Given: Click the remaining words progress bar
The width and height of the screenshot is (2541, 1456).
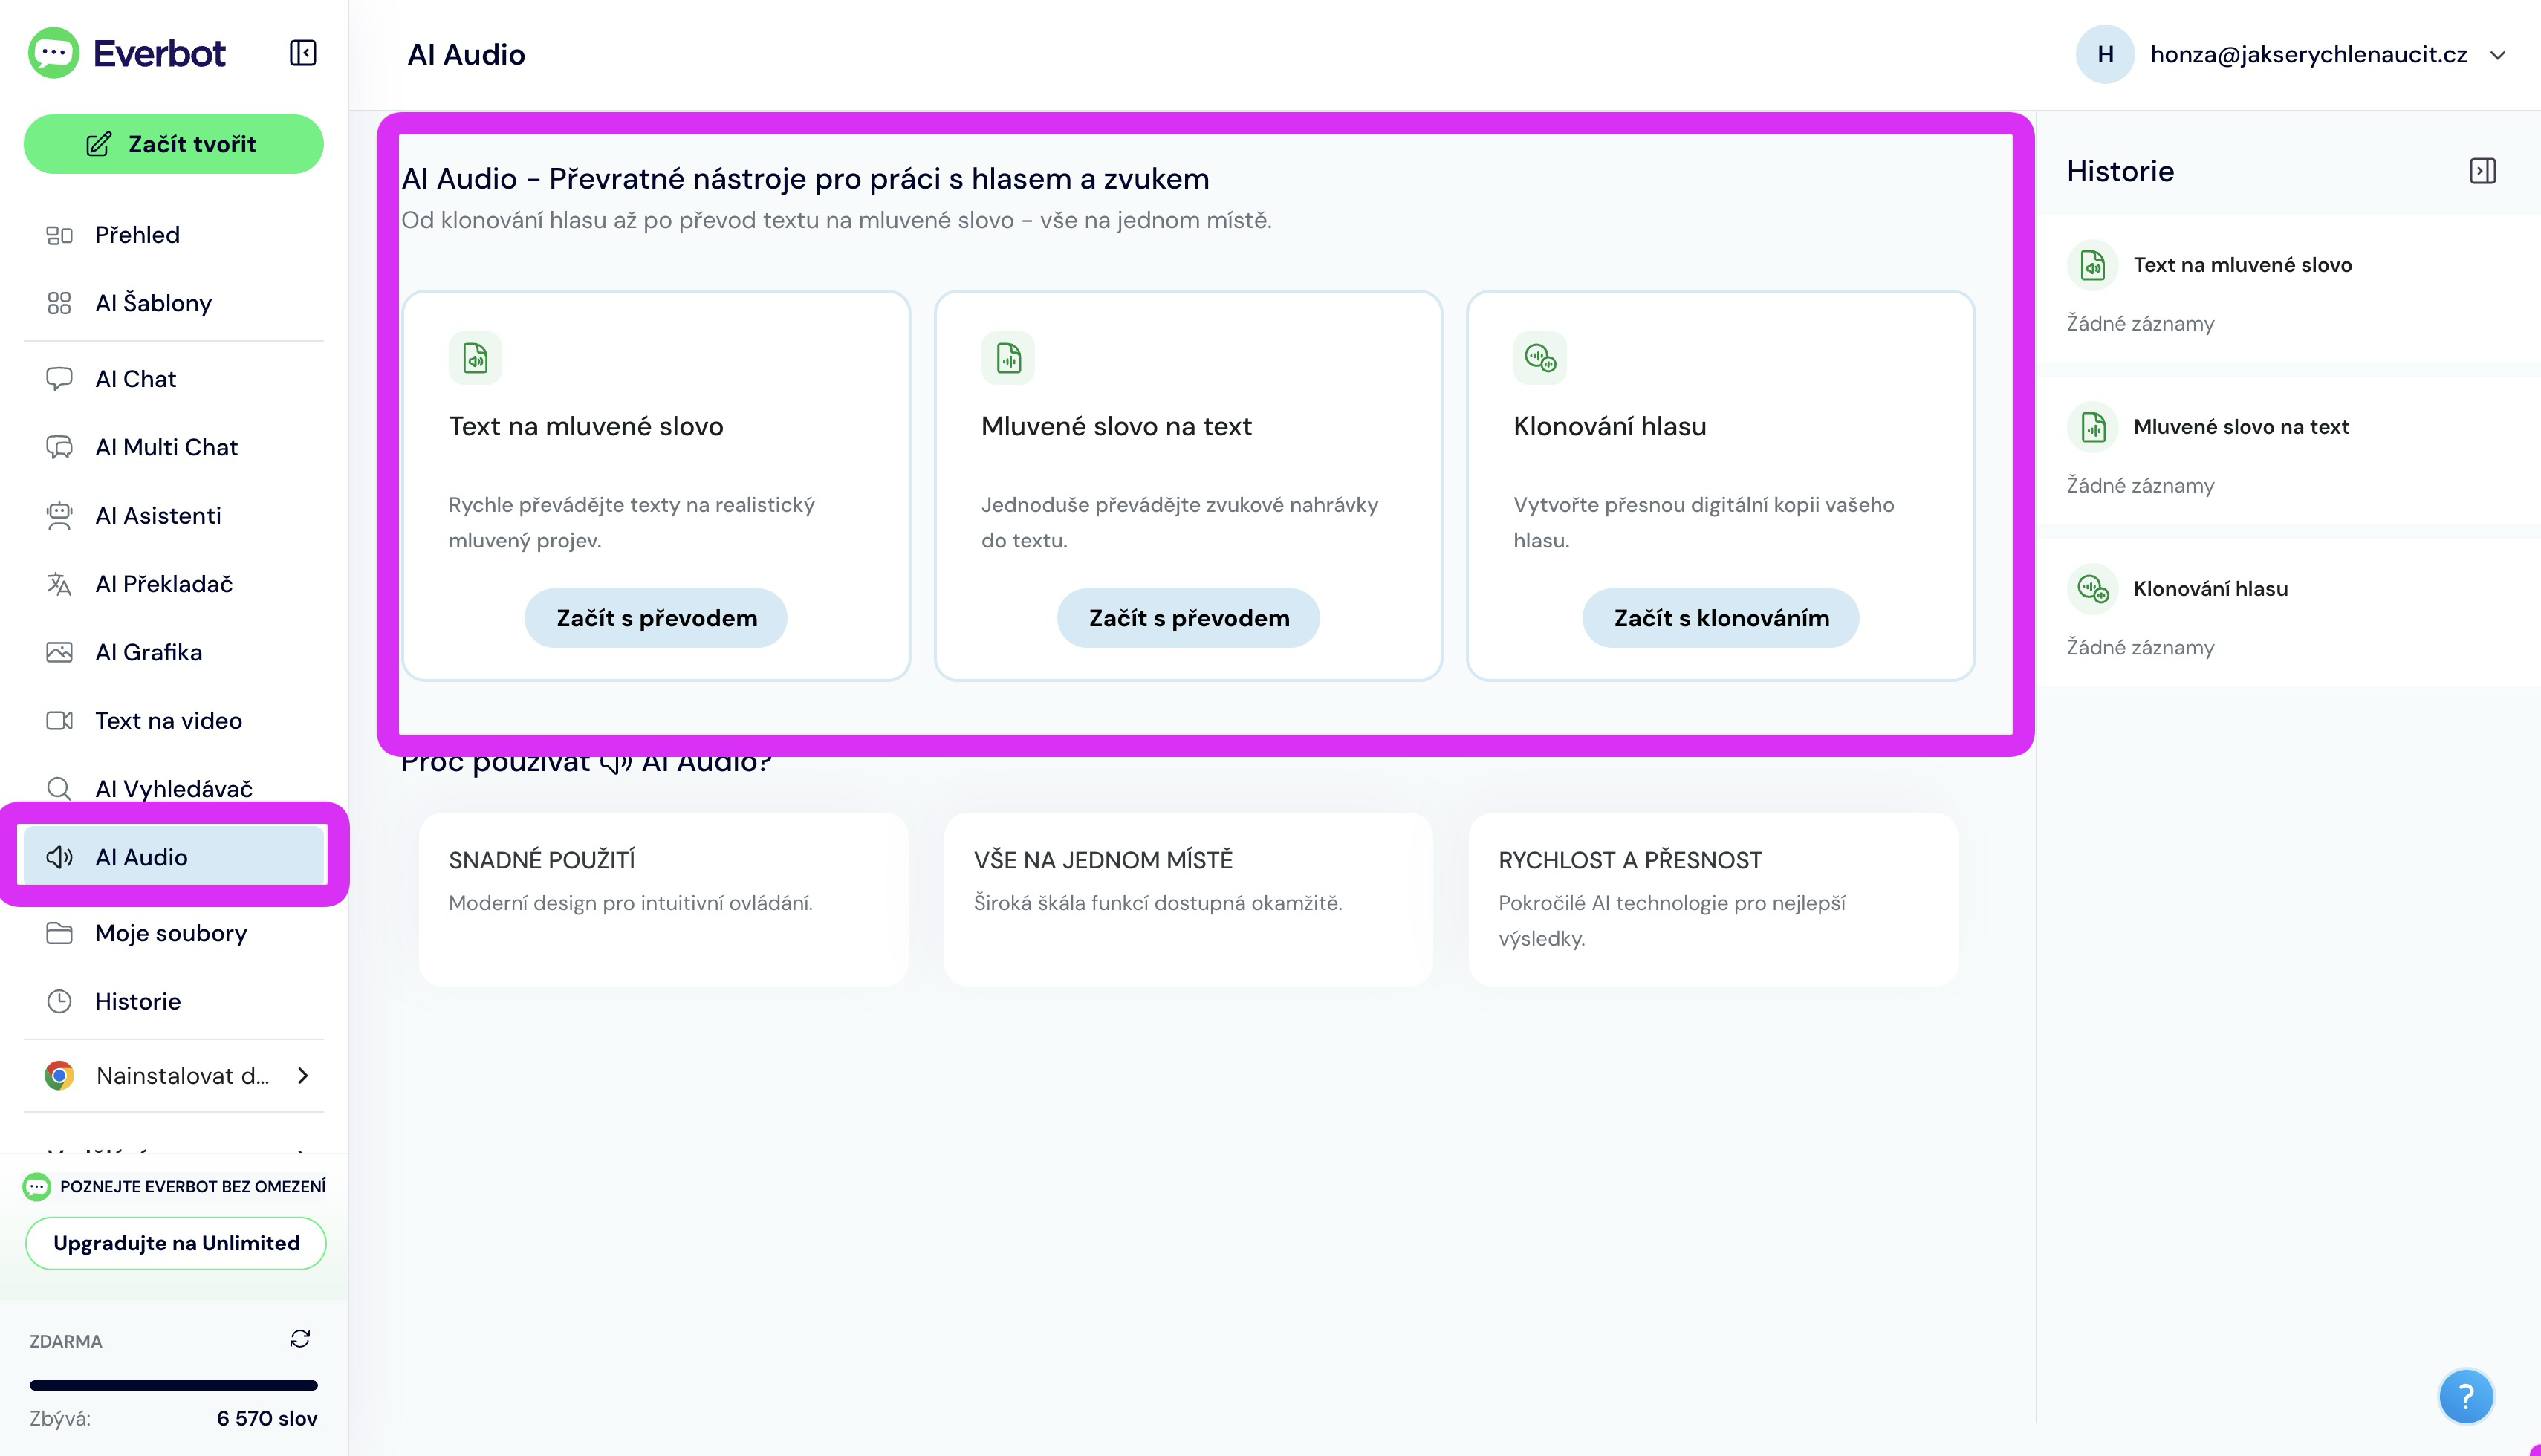Looking at the screenshot, I should 174,1385.
